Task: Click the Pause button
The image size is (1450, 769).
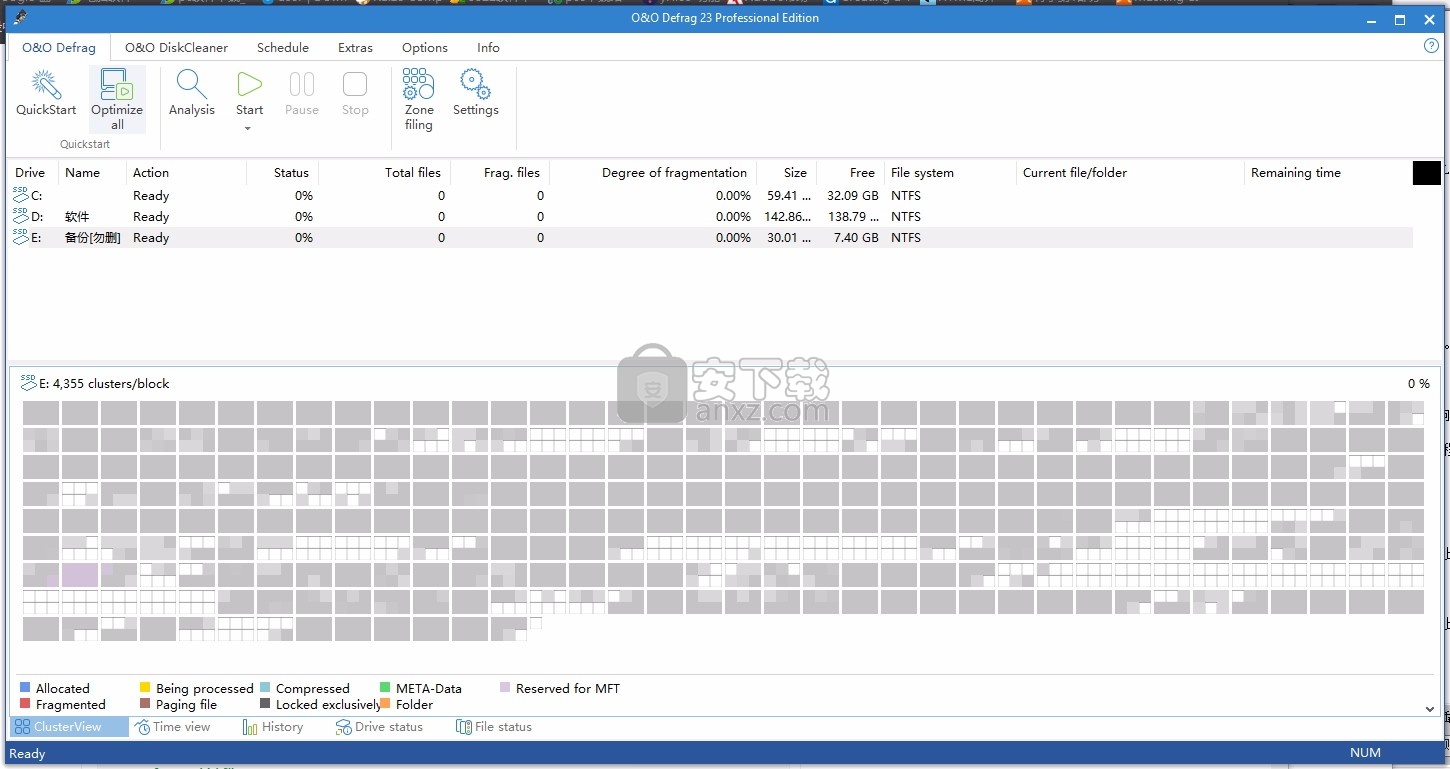Action: coord(302,94)
